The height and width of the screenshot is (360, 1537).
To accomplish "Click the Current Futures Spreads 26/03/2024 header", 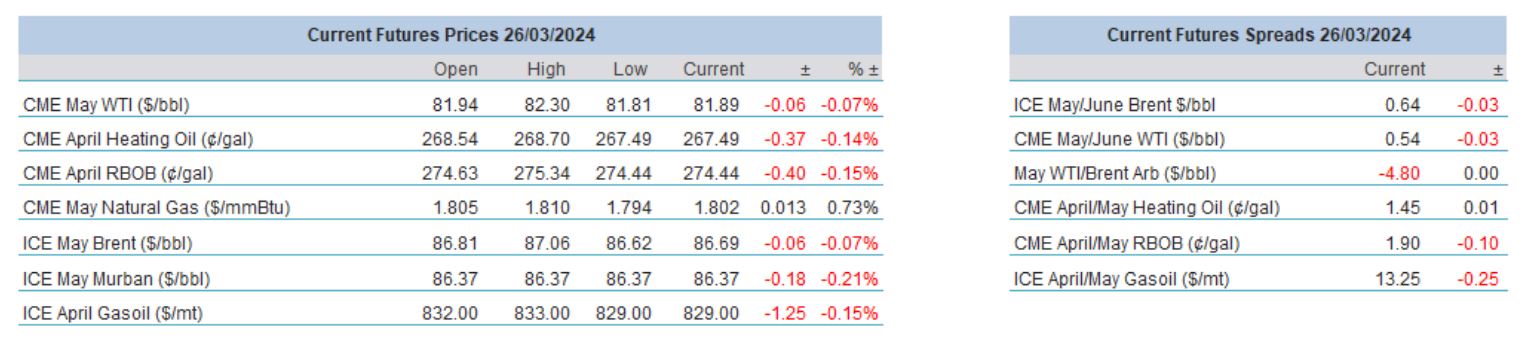I will point(1259,35).
